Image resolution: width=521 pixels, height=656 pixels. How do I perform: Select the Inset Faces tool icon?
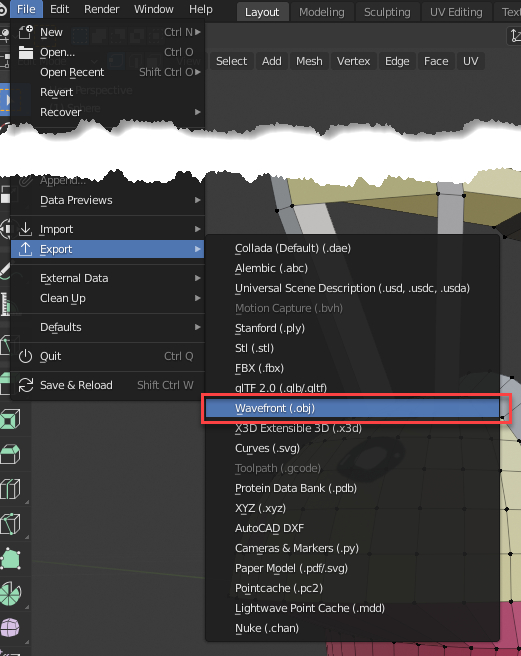click(10, 419)
